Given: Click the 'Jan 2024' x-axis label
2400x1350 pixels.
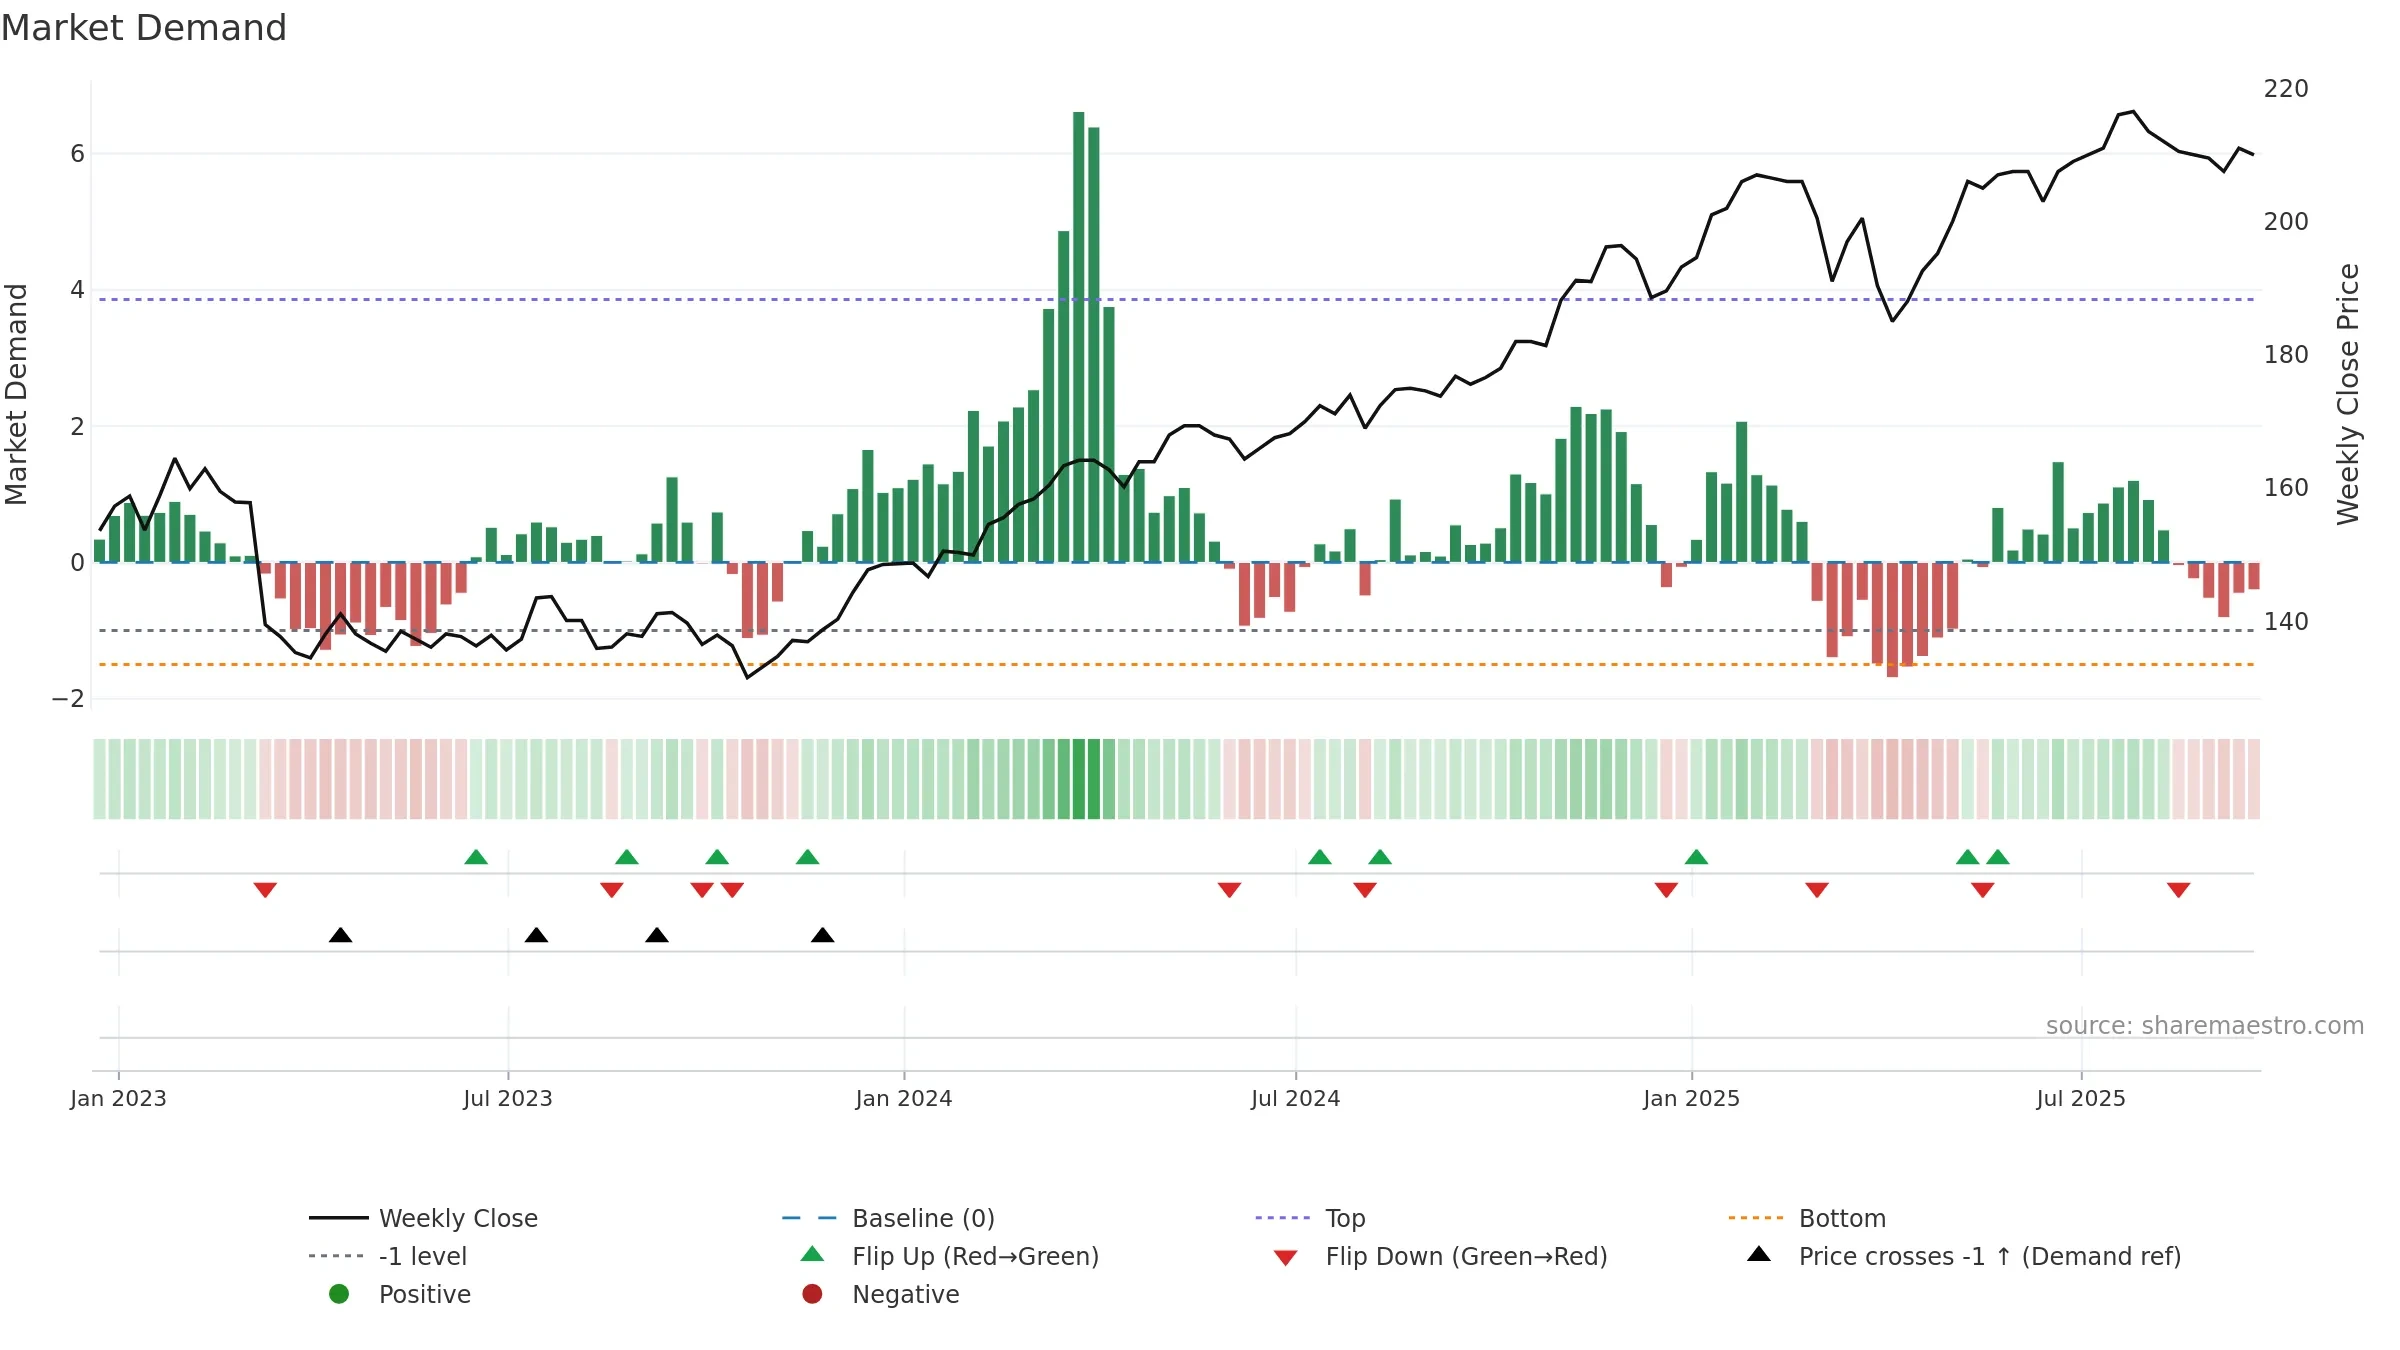Looking at the screenshot, I should click(904, 1098).
